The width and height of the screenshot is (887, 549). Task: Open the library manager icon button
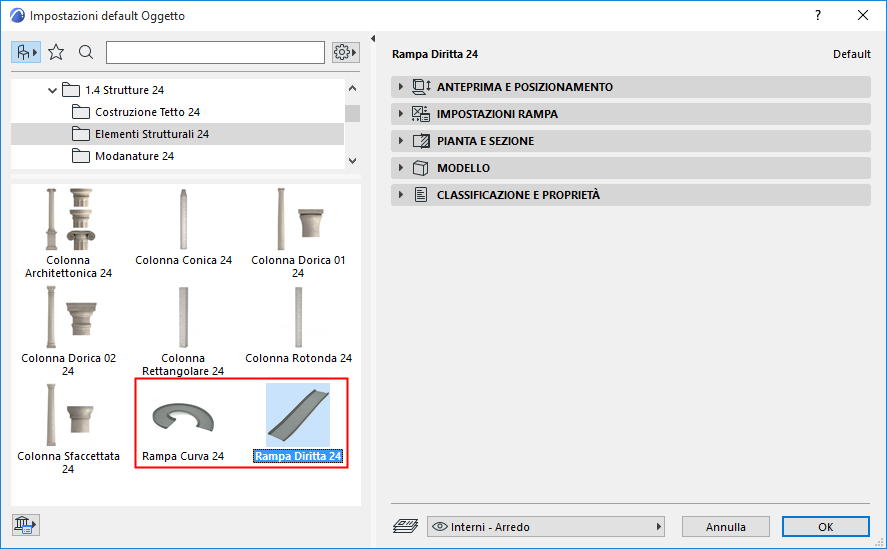pos(25,525)
